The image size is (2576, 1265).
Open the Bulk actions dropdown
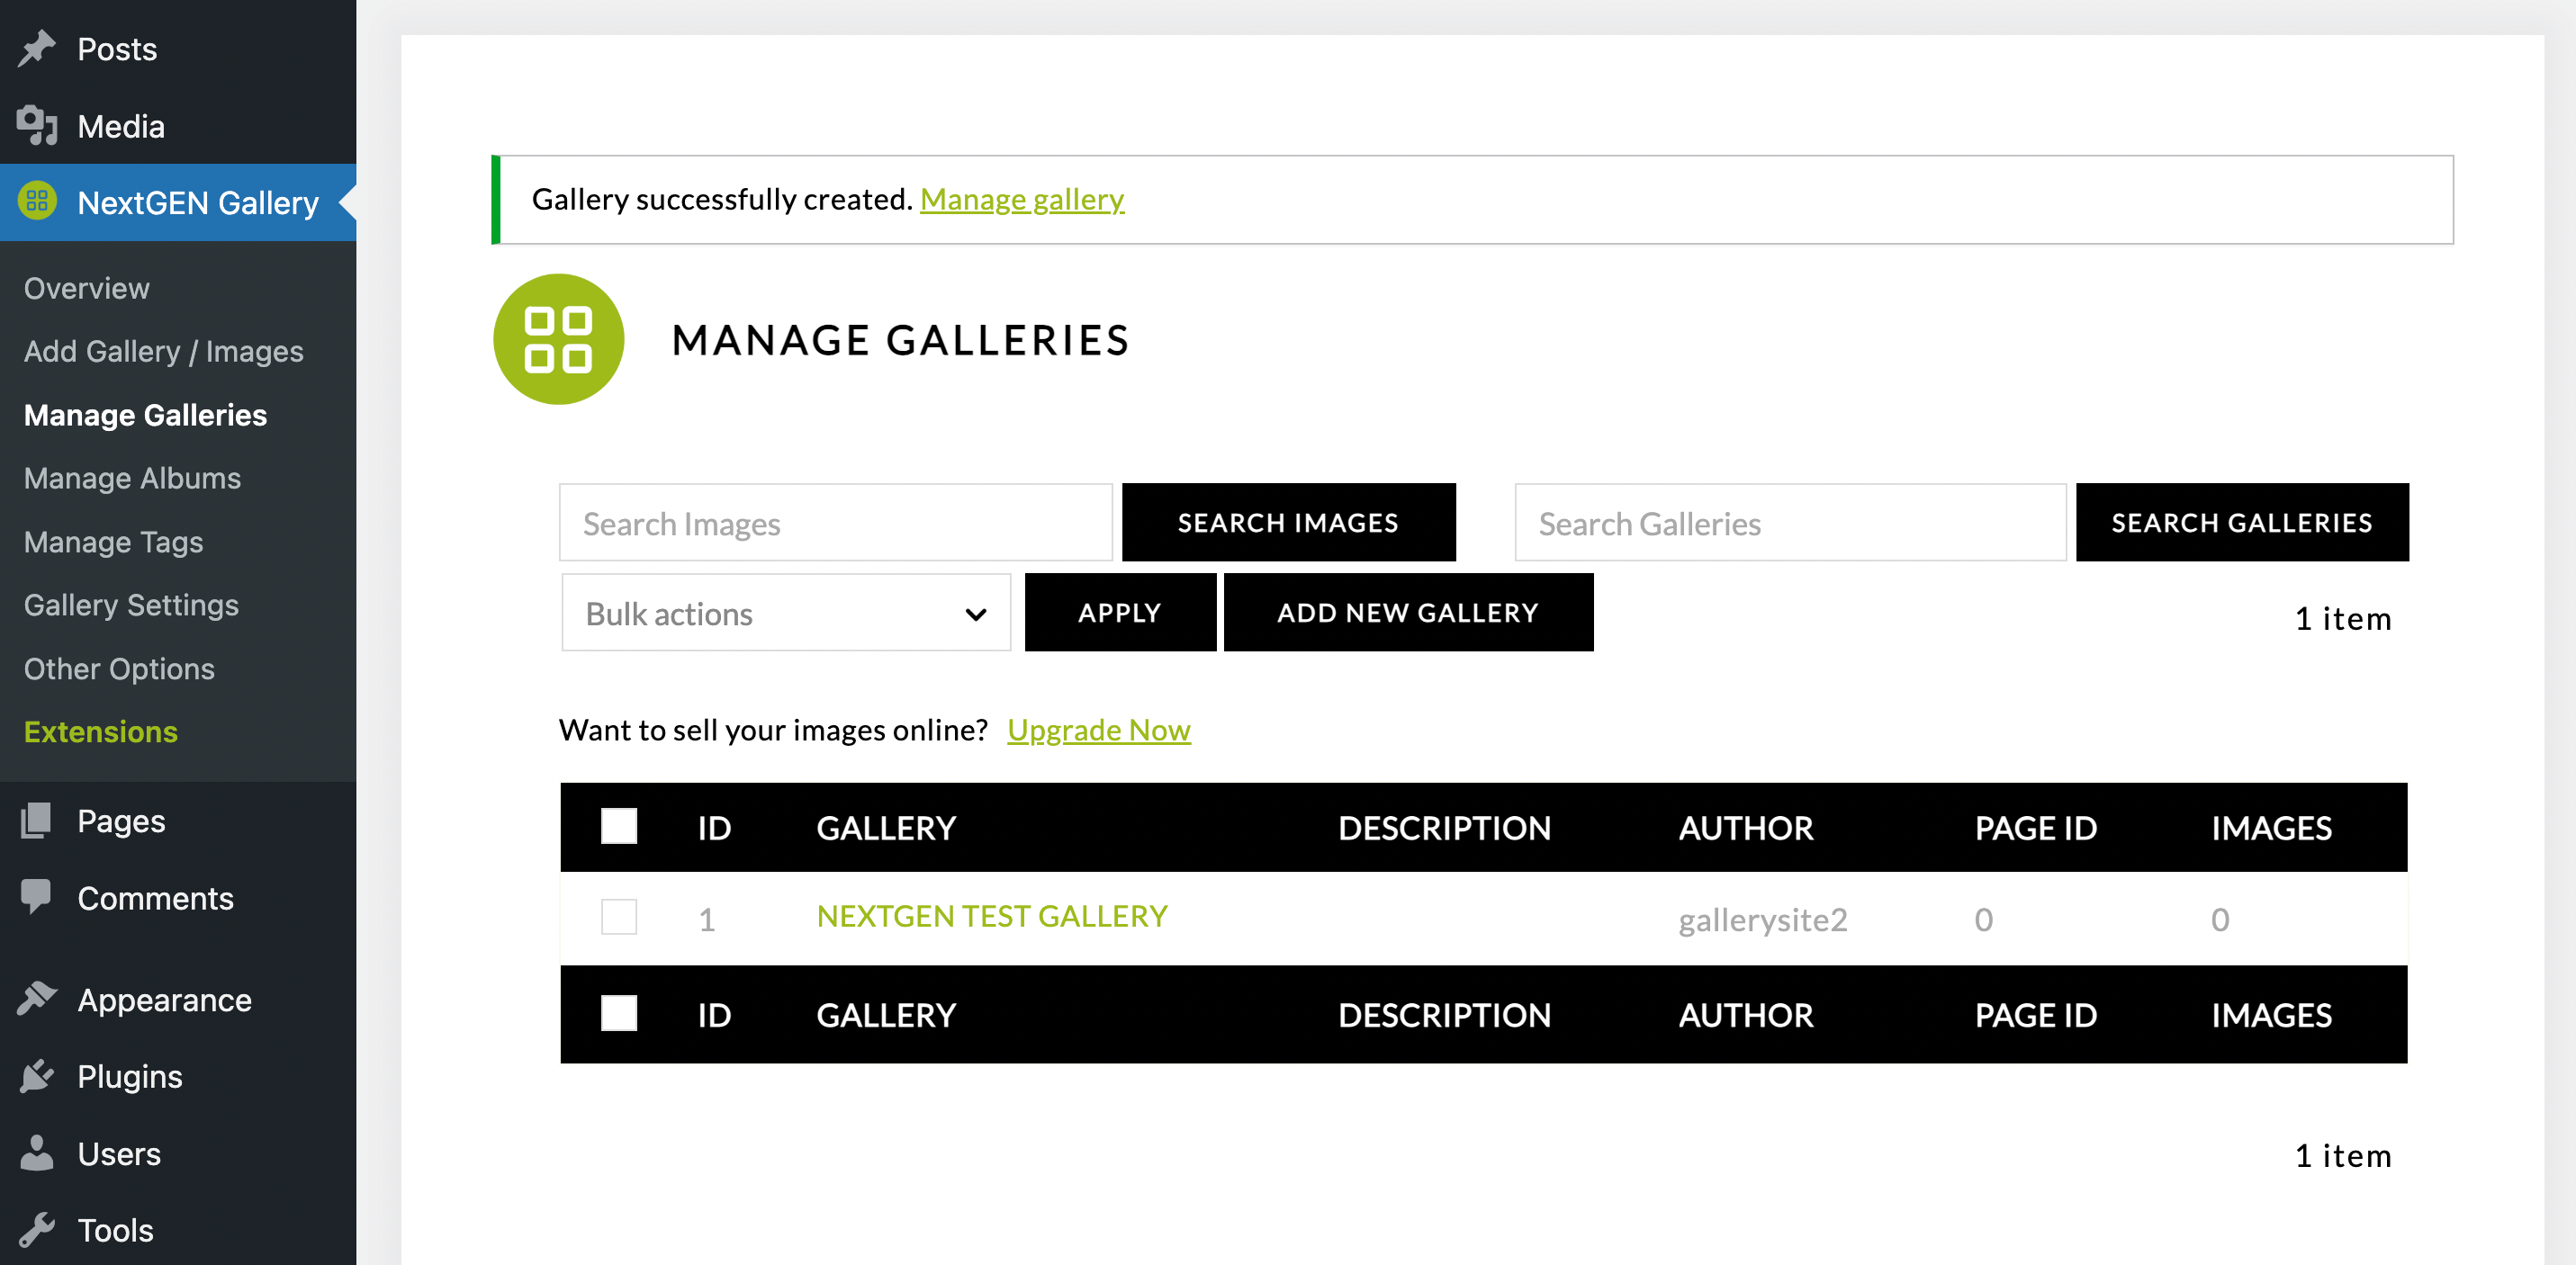(785, 613)
